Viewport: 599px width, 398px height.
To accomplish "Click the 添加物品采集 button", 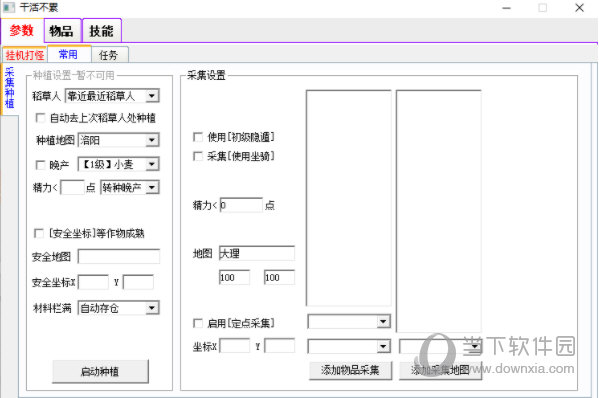I will (350, 370).
